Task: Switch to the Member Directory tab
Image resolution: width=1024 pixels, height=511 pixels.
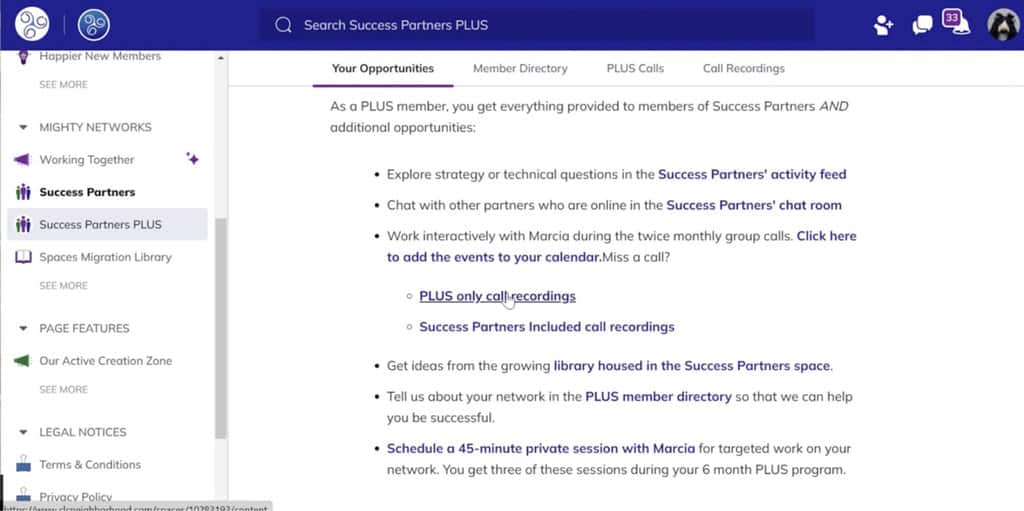Action: 520,69
